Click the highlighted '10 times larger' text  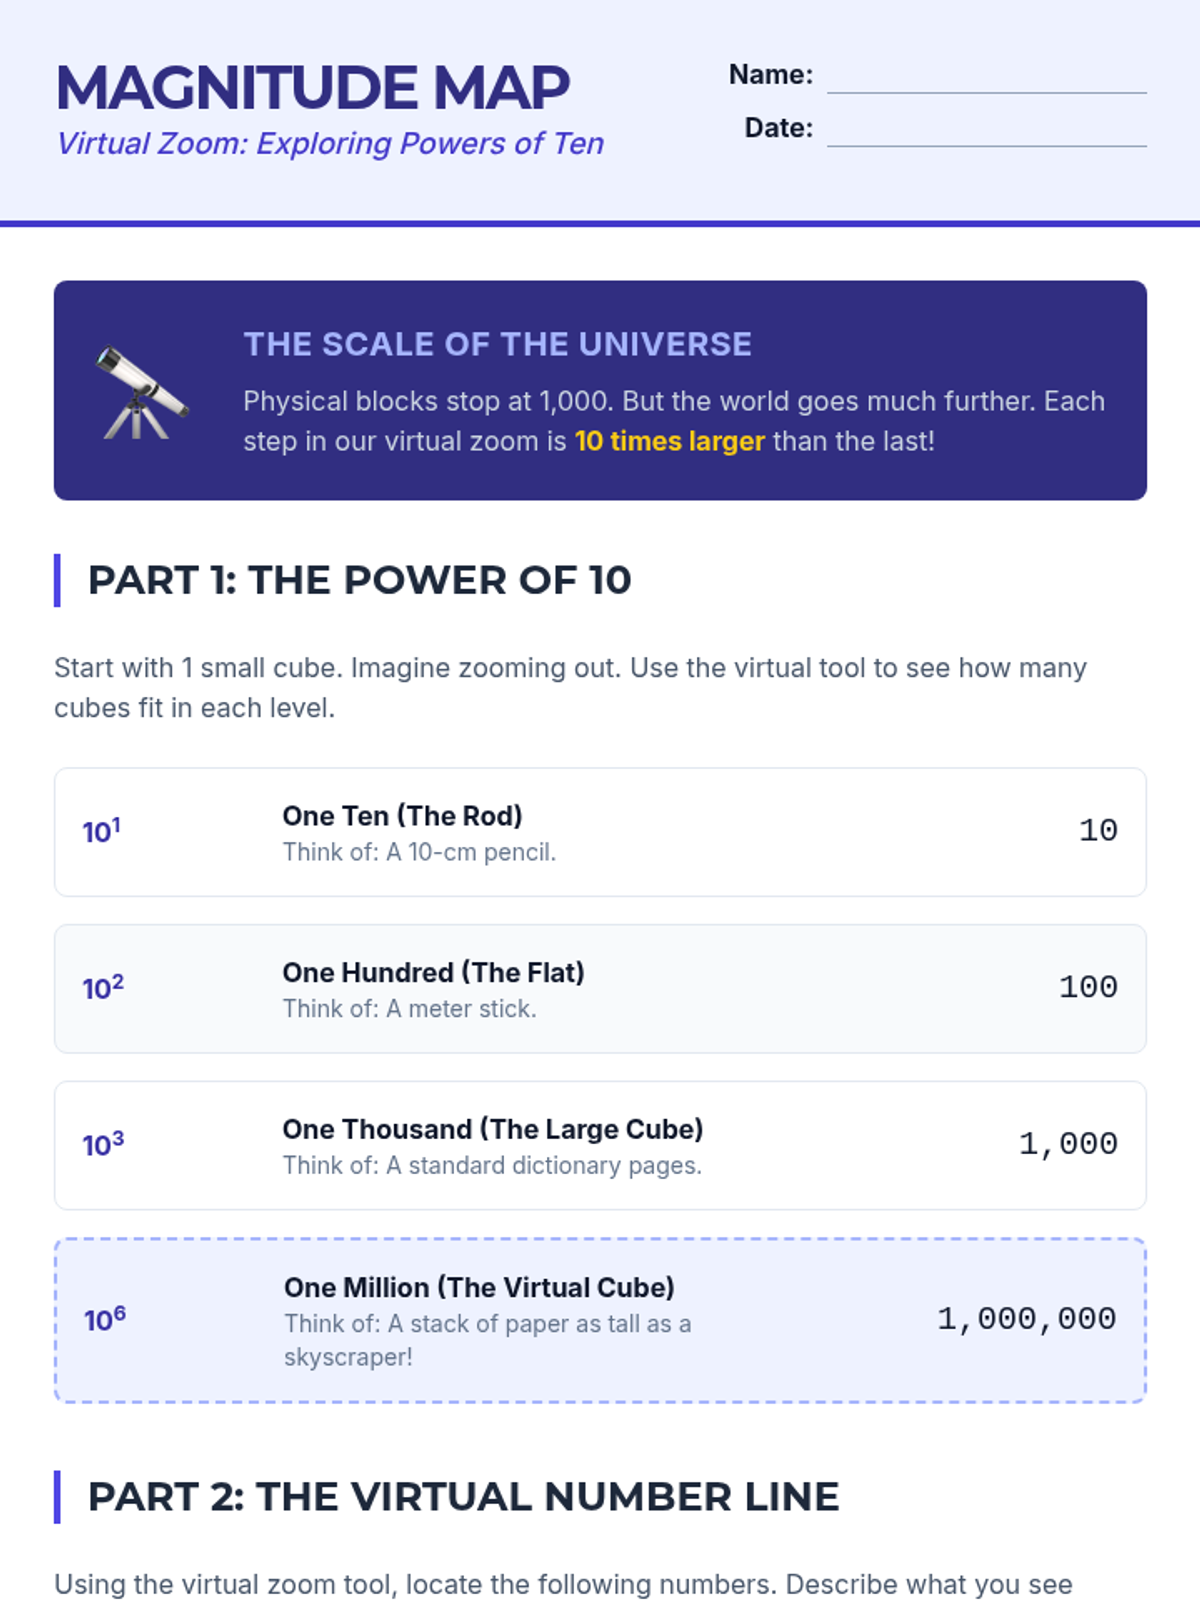click(669, 441)
